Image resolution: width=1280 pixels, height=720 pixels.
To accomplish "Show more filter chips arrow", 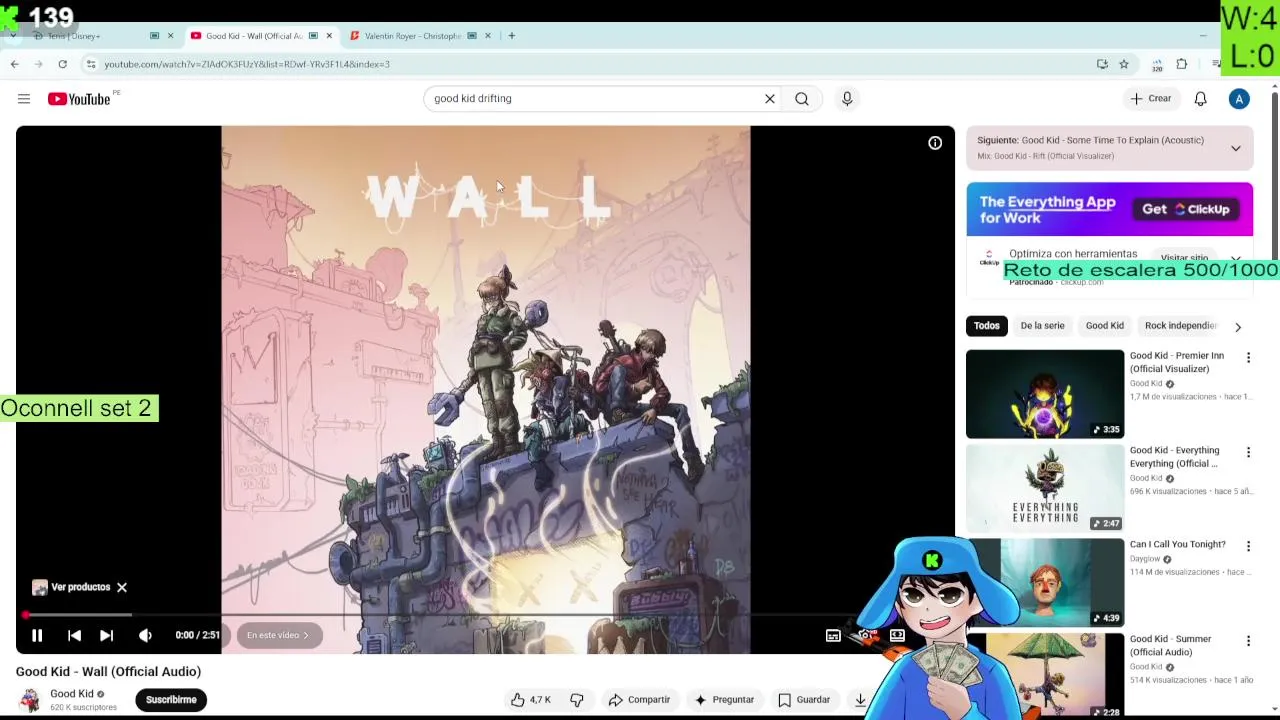I will pyautogui.click(x=1238, y=327).
